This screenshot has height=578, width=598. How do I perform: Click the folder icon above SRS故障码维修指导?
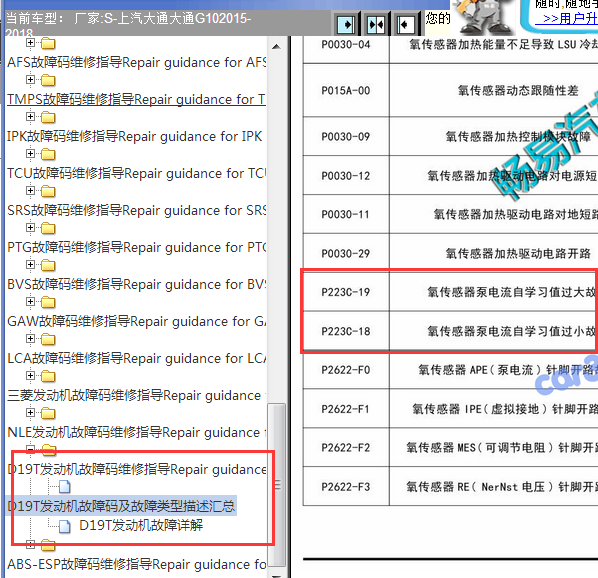tap(48, 191)
